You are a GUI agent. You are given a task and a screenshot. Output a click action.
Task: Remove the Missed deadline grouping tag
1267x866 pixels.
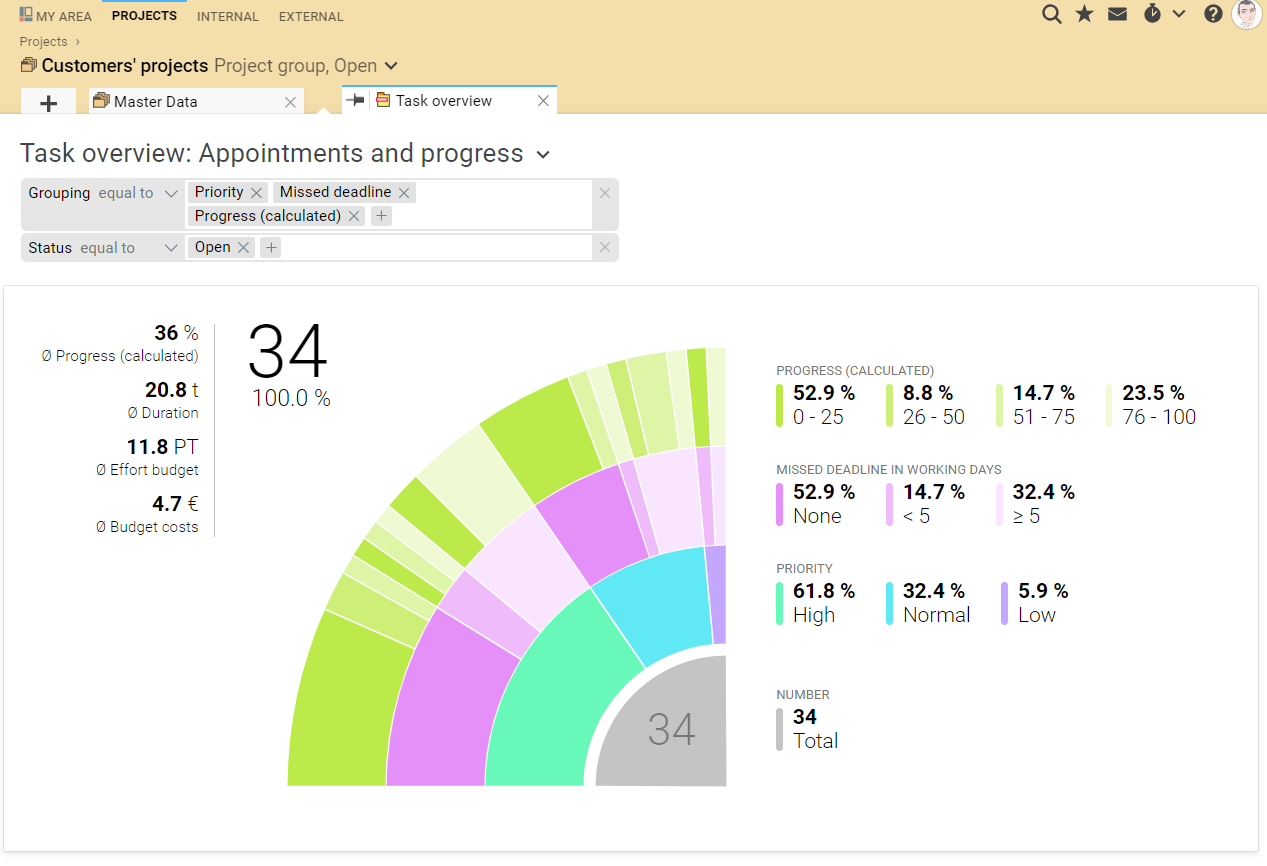(x=404, y=193)
